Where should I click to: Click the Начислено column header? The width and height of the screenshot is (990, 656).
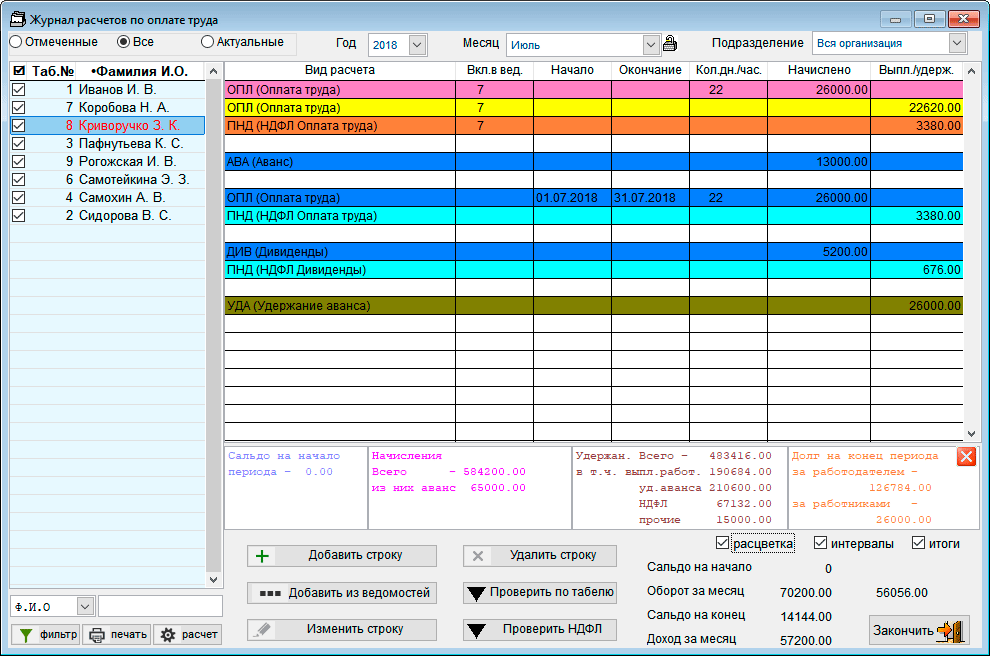(x=819, y=70)
